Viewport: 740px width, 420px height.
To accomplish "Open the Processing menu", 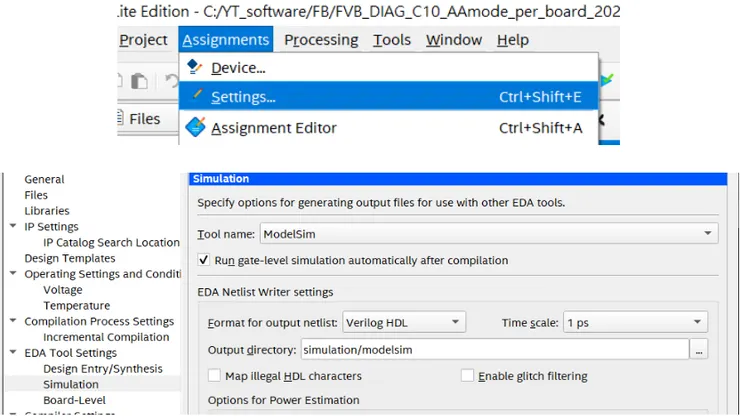I will click(320, 40).
